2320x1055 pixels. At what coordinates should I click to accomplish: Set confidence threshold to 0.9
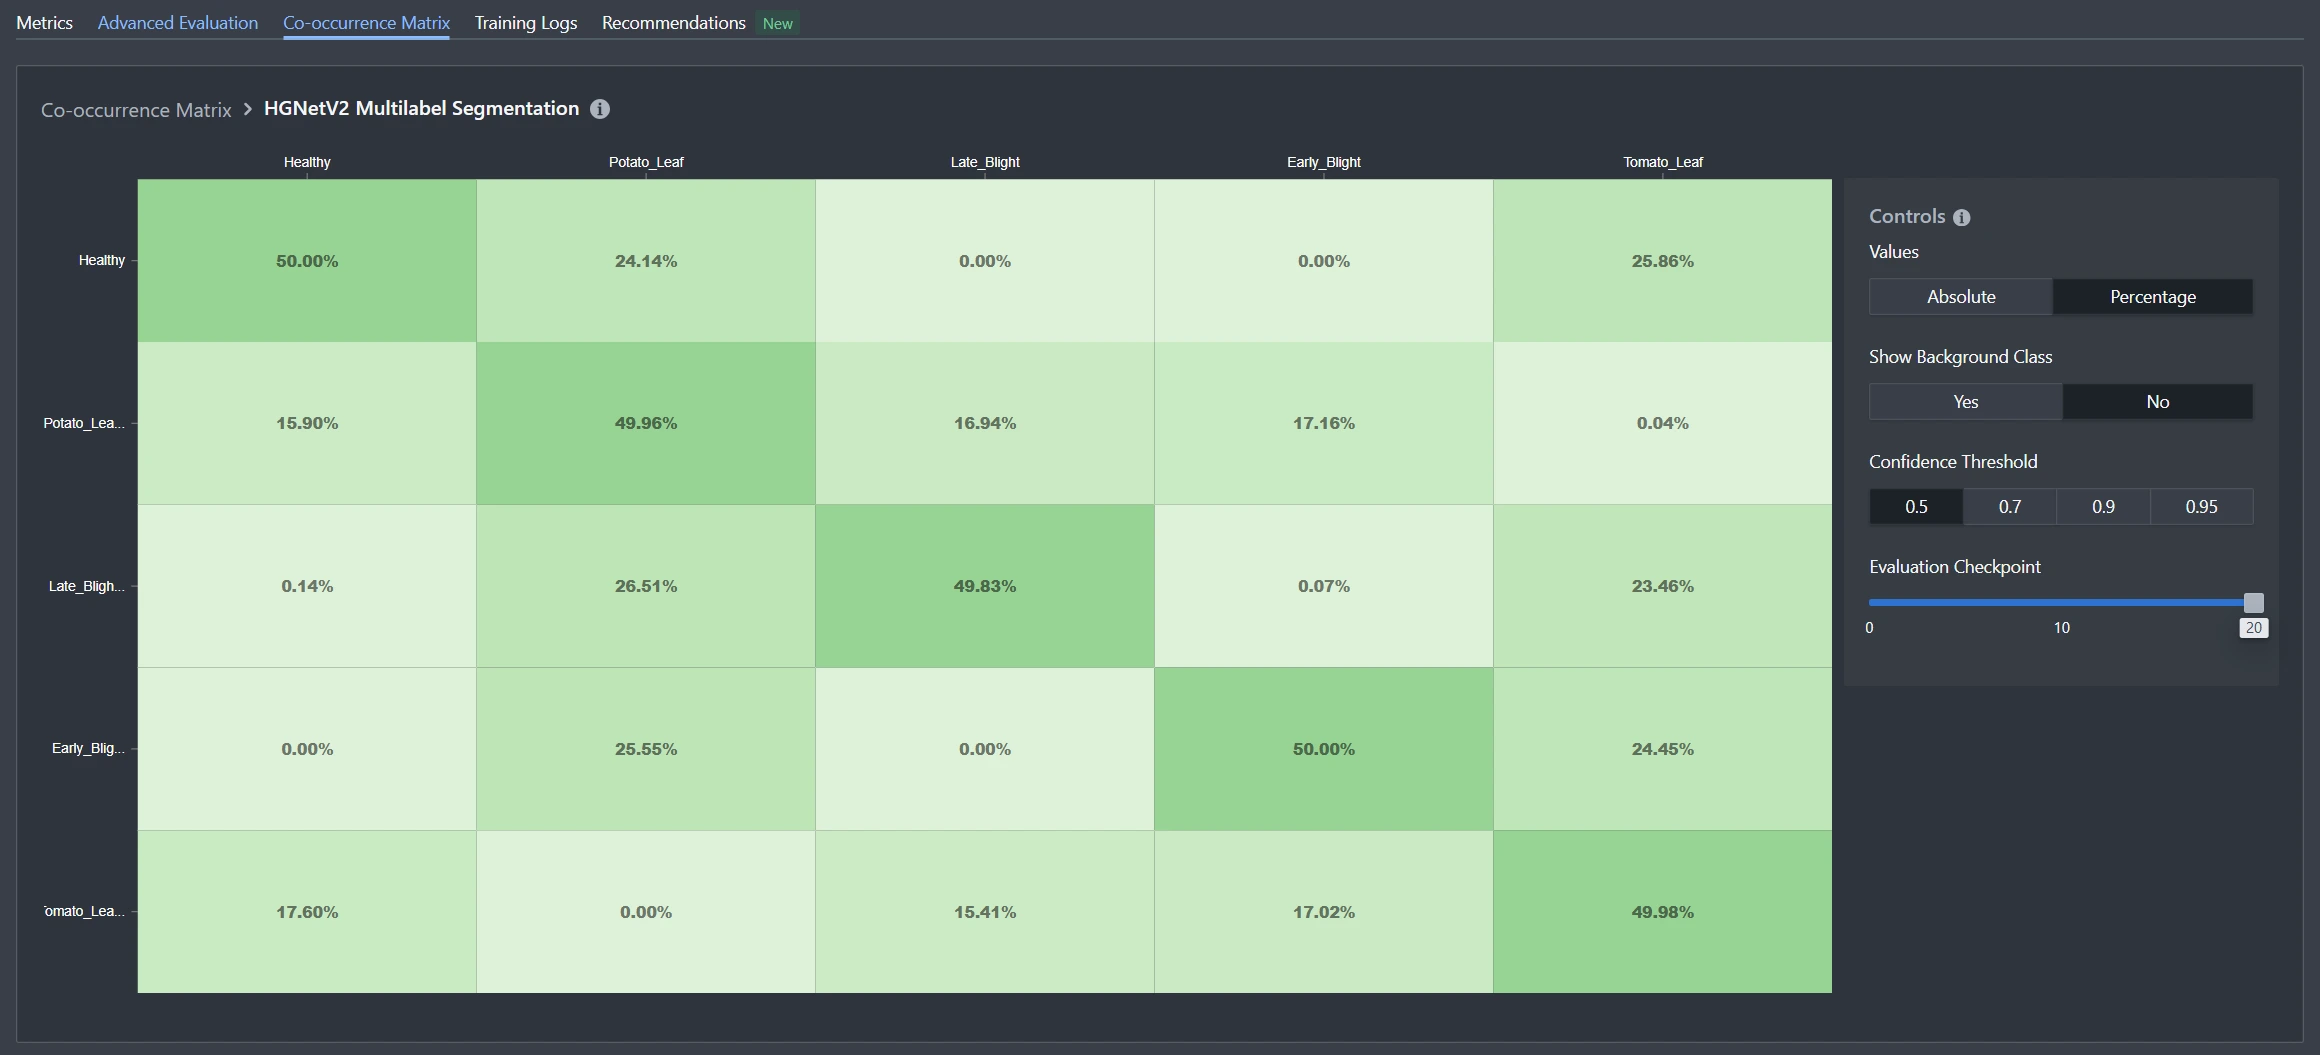tap(2103, 507)
